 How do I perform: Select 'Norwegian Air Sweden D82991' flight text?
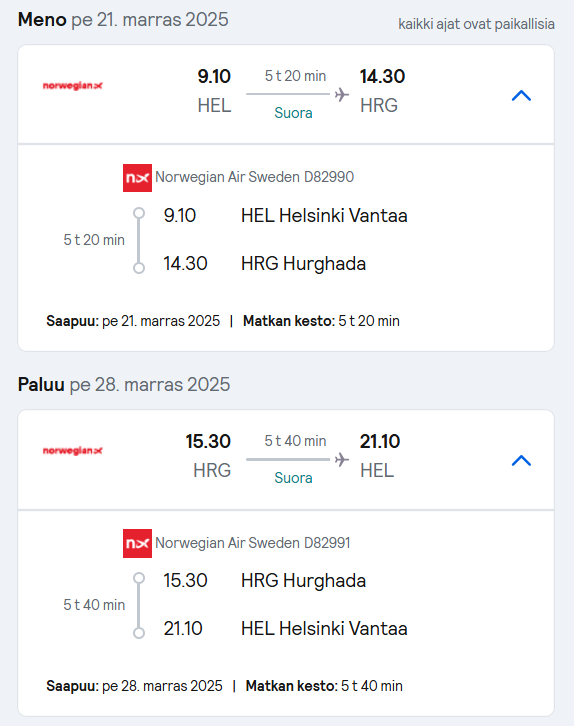pyautogui.click(x=253, y=543)
